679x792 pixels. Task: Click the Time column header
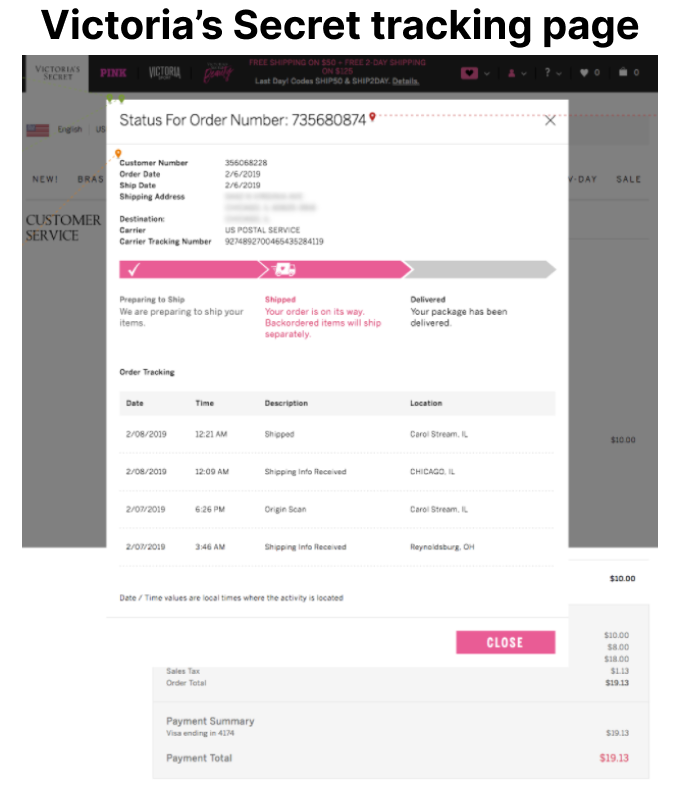pyautogui.click(x=205, y=403)
